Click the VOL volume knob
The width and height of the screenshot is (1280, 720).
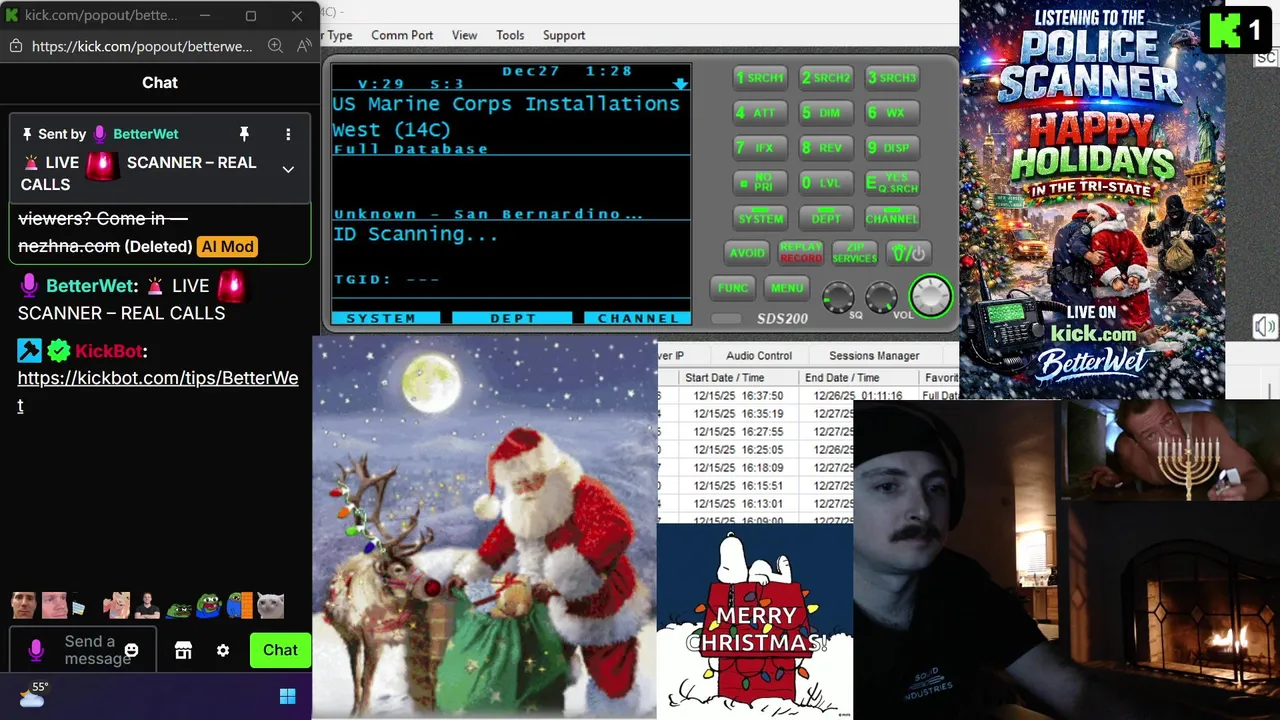click(x=881, y=297)
